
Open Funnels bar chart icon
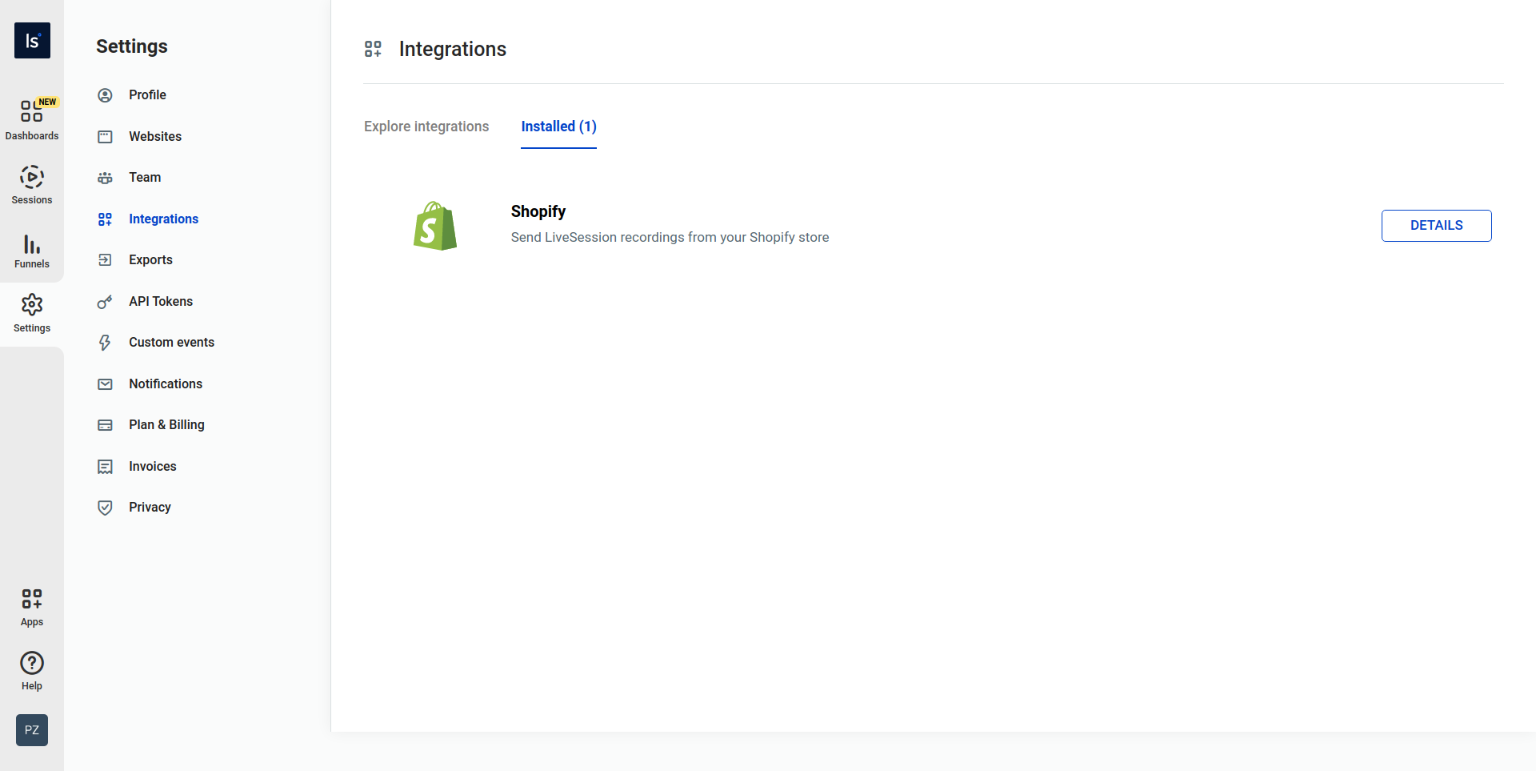(x=32, y=244)
